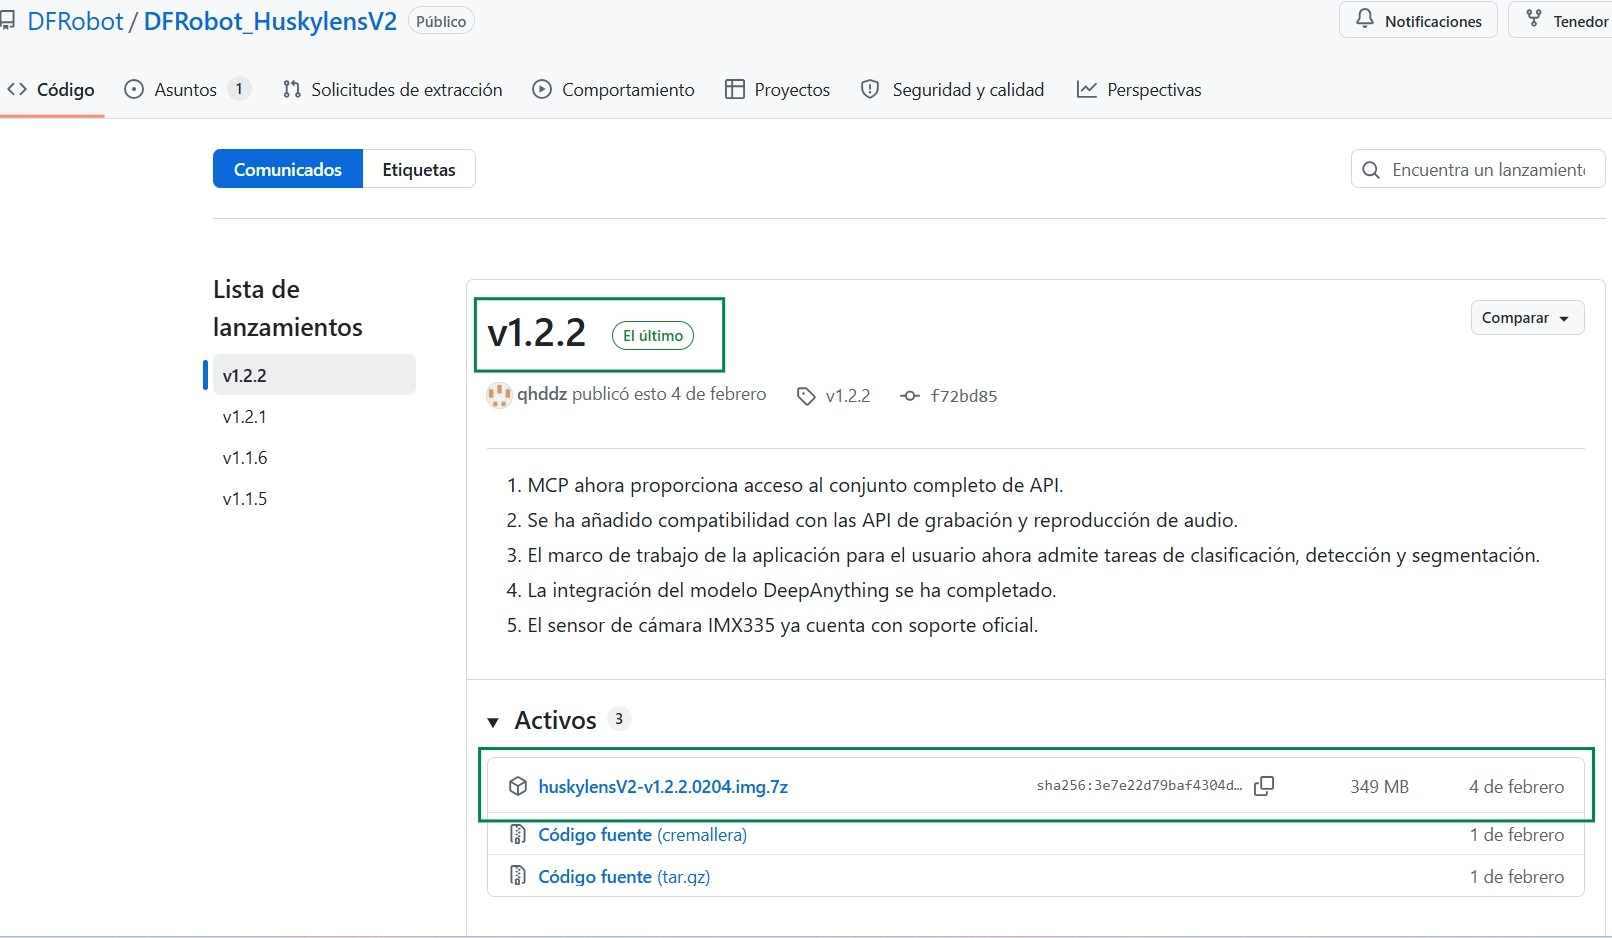This screenshot has width=1612, height=938.
Task: Open the Comportamiento tab
Action: (x=613, y=89)
